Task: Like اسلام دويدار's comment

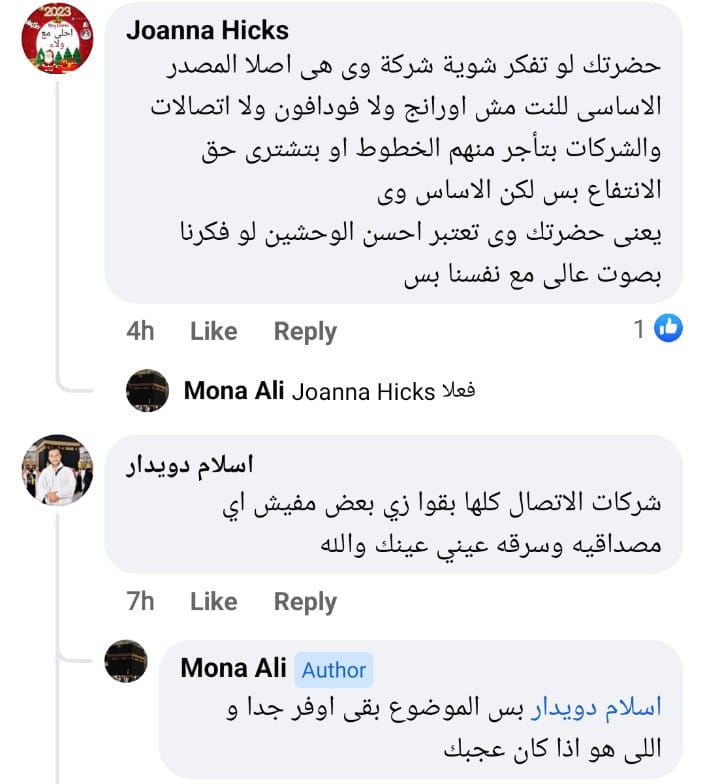Action: (213, 601)
